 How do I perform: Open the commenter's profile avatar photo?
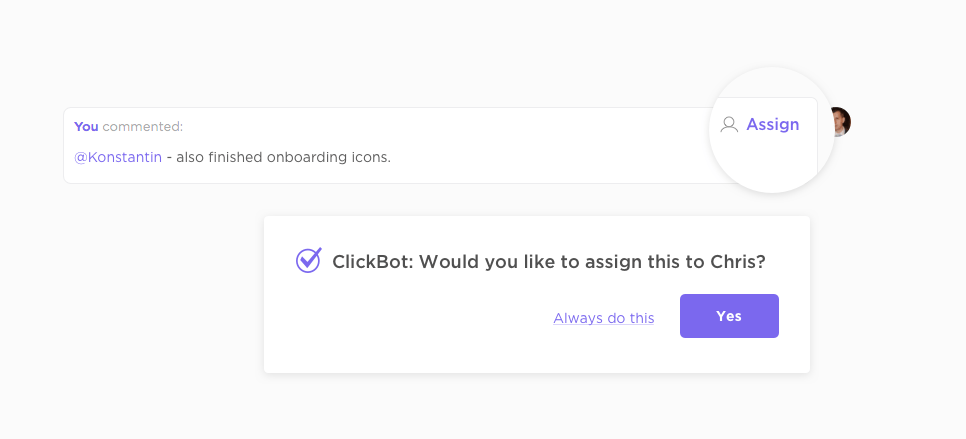tap(841, 122)
